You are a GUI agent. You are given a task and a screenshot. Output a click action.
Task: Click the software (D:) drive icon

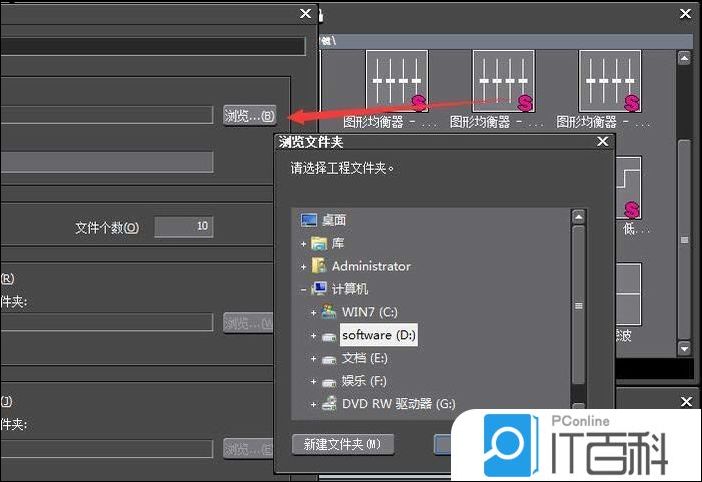pos(329,336)
